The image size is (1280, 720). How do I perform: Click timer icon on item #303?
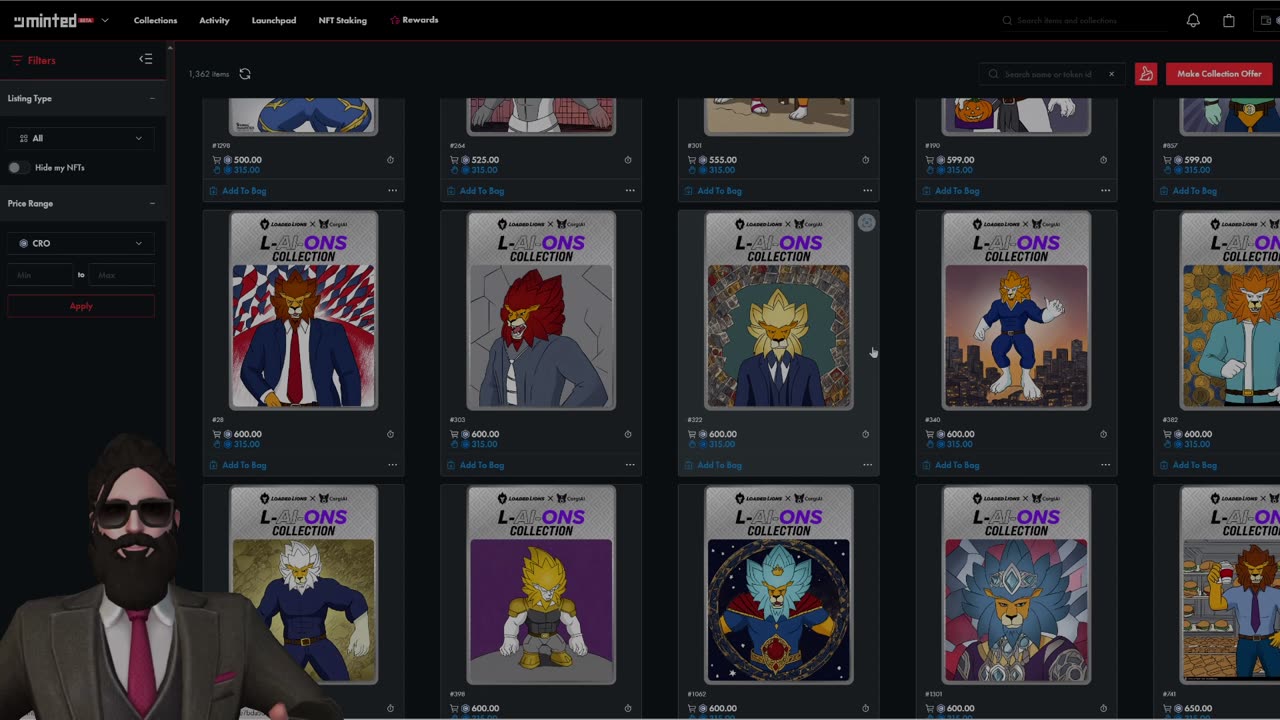pyautogui.click(x=628, y=434)
